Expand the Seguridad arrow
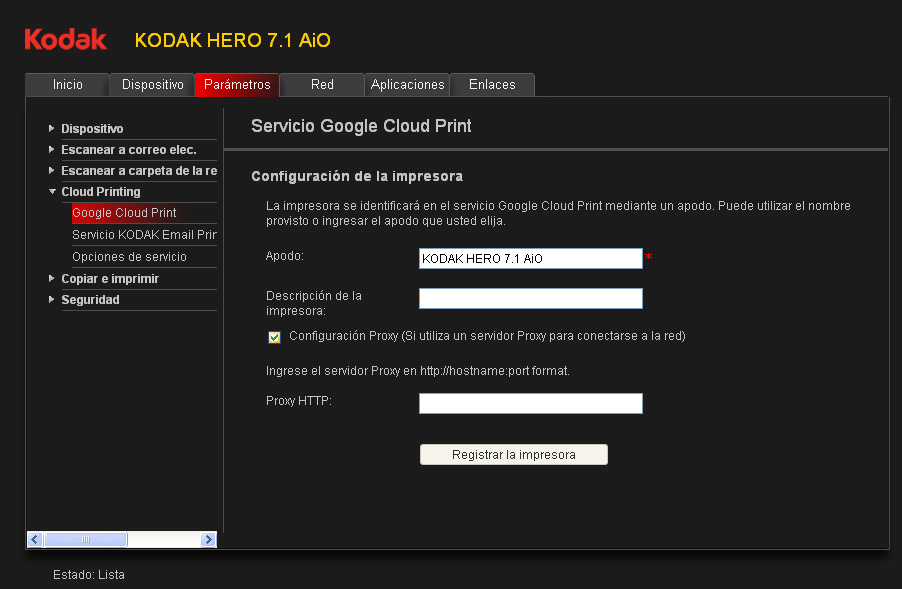902x589 pixels. pyautogui.click(x=52, y=300)
